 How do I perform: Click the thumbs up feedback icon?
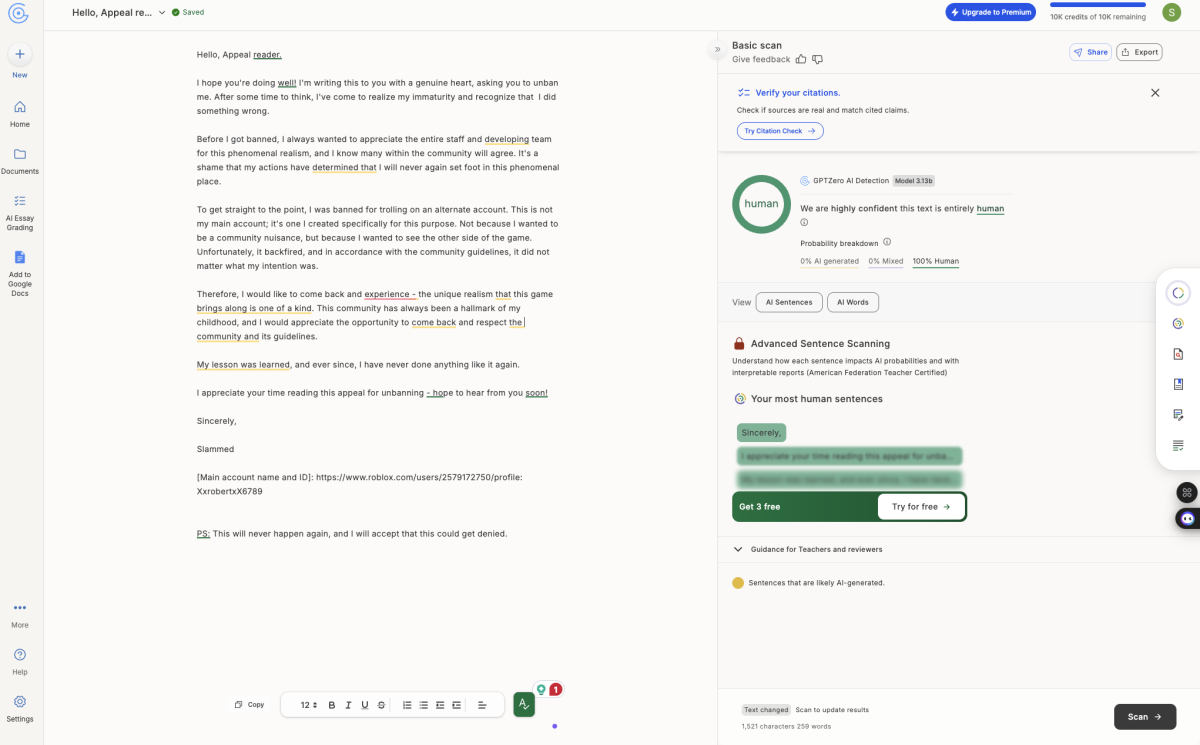801,60
